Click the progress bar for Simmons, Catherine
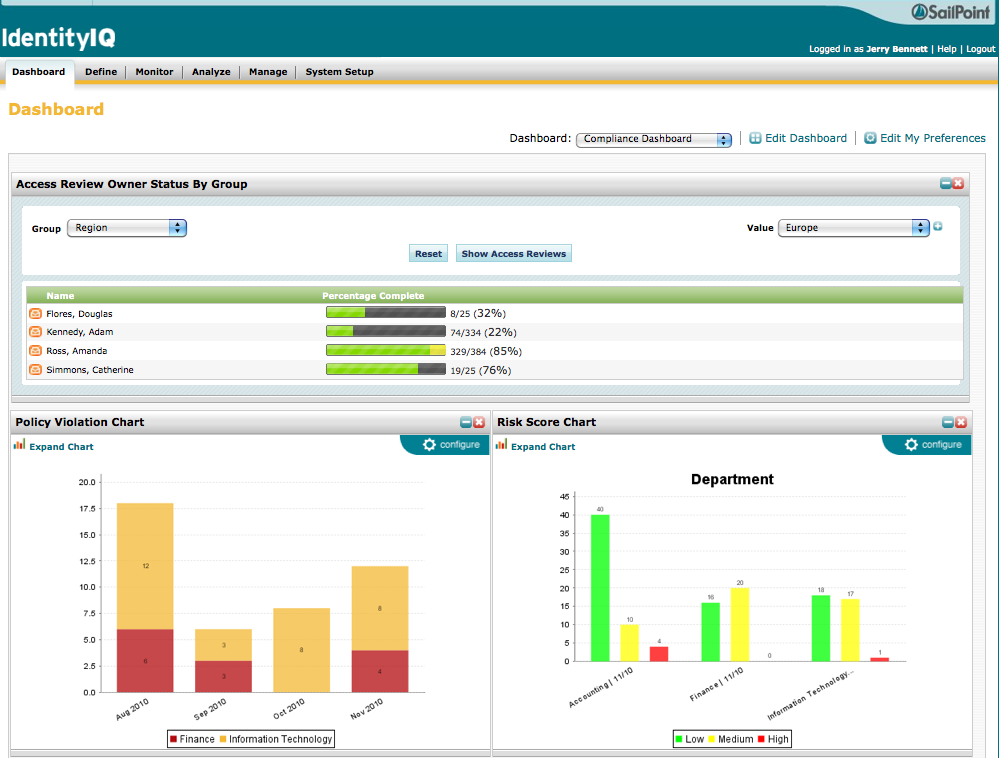Screen dimensions: 999x758 coord(386,369)
